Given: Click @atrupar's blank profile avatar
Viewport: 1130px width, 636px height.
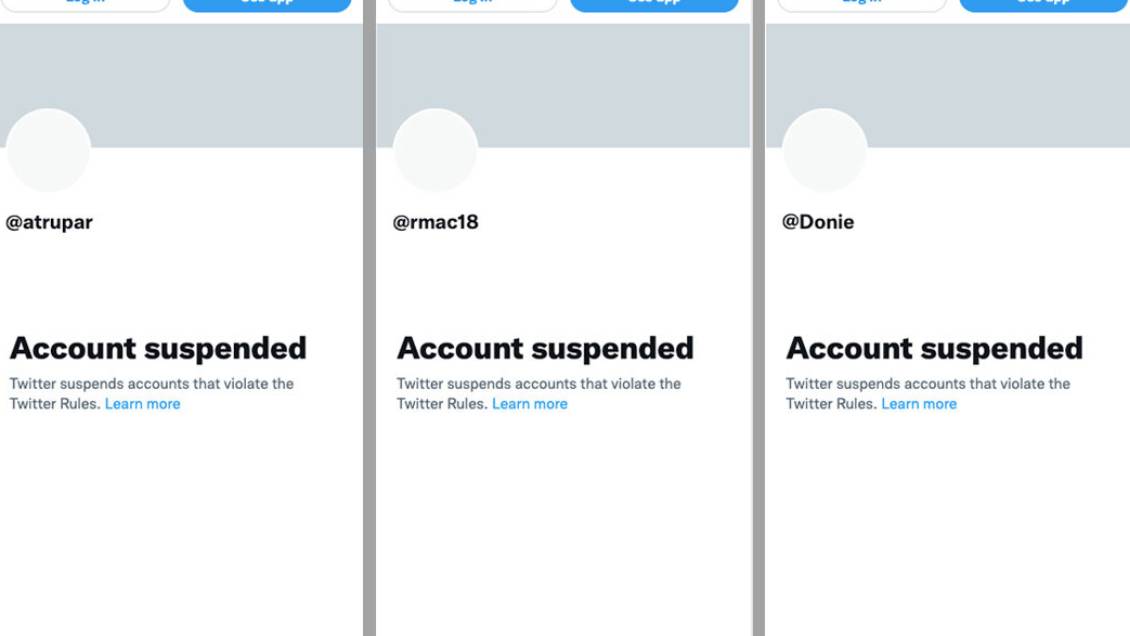Looking at the screenshot, I should (x=48, y=150).
